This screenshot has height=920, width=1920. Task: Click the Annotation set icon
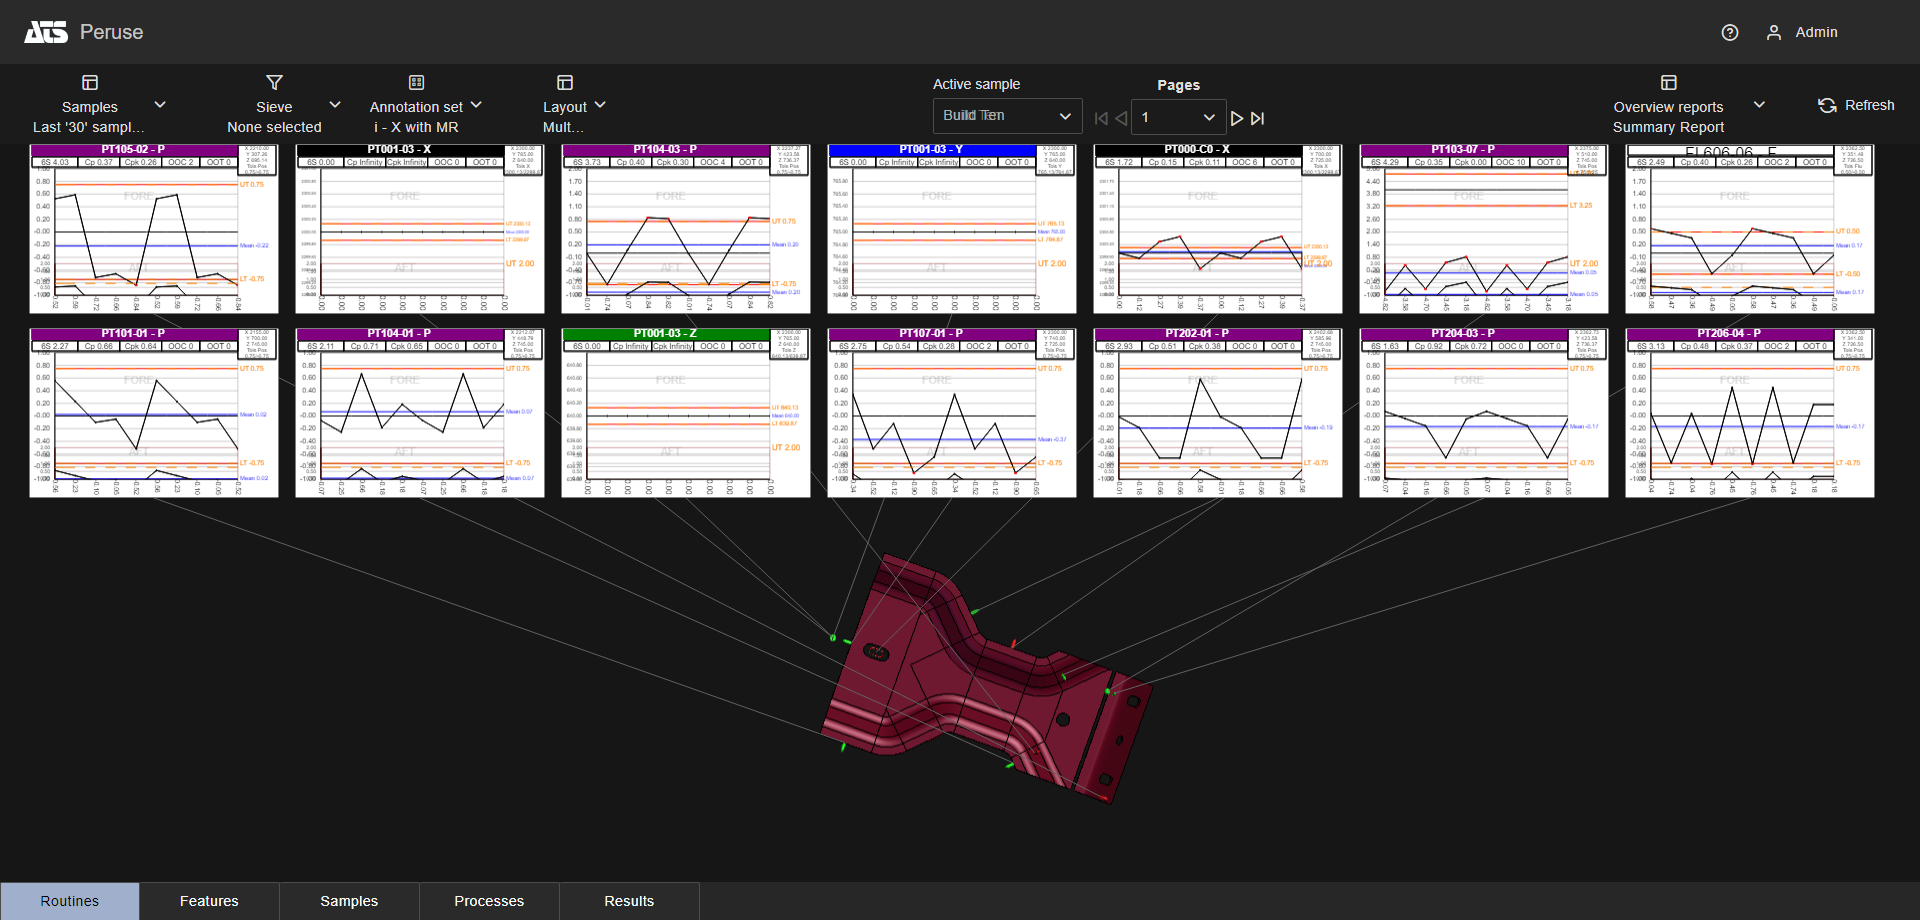click(x=416, y=83)
